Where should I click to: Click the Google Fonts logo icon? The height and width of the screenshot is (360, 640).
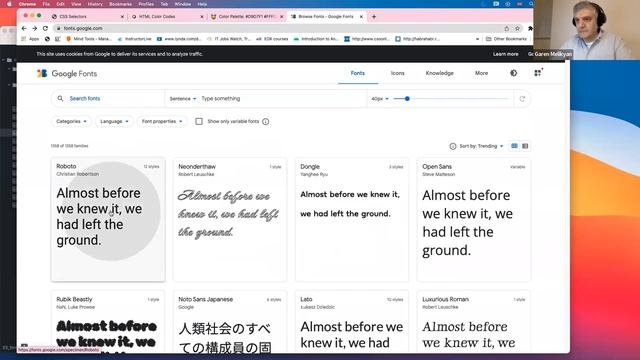pos(42,73)
